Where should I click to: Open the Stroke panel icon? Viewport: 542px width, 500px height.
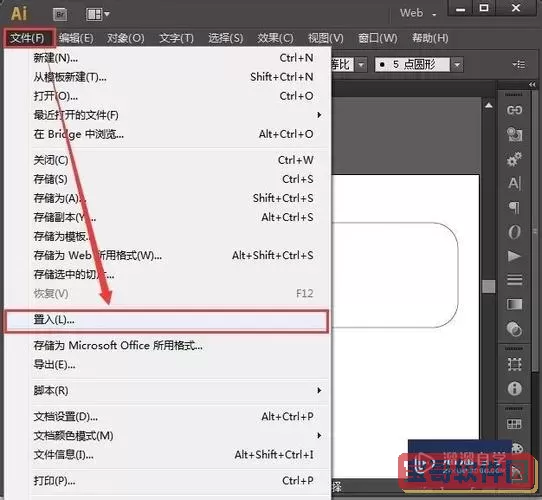(514, 280)
